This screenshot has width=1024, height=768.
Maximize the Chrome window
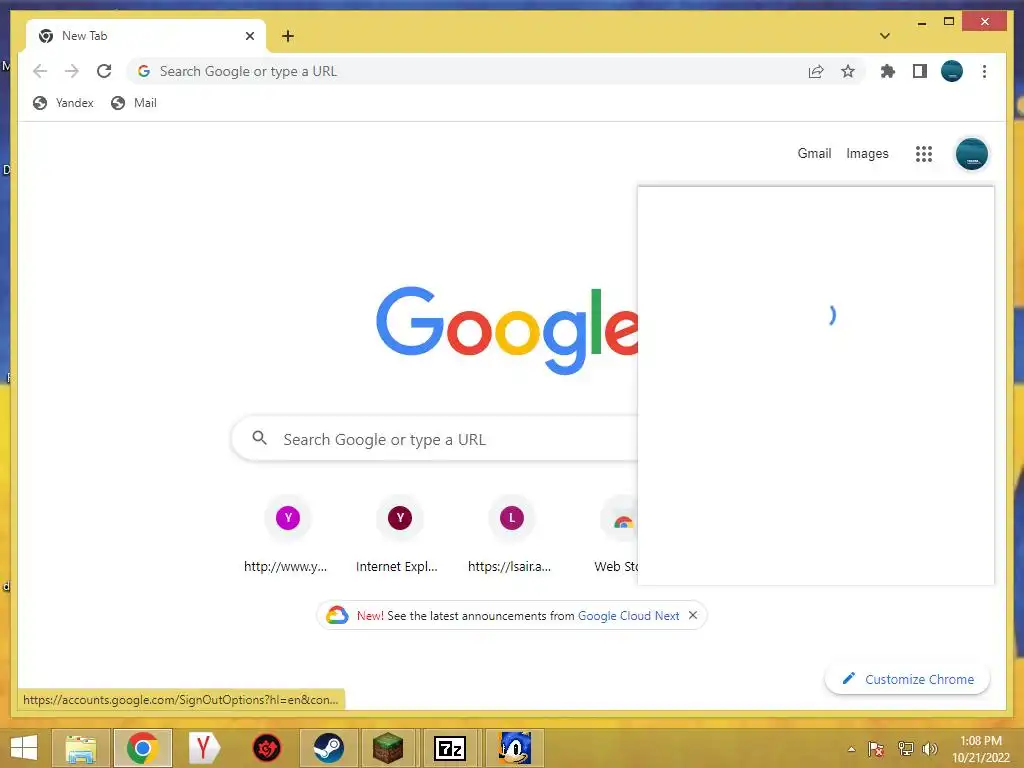coord(949,22)
